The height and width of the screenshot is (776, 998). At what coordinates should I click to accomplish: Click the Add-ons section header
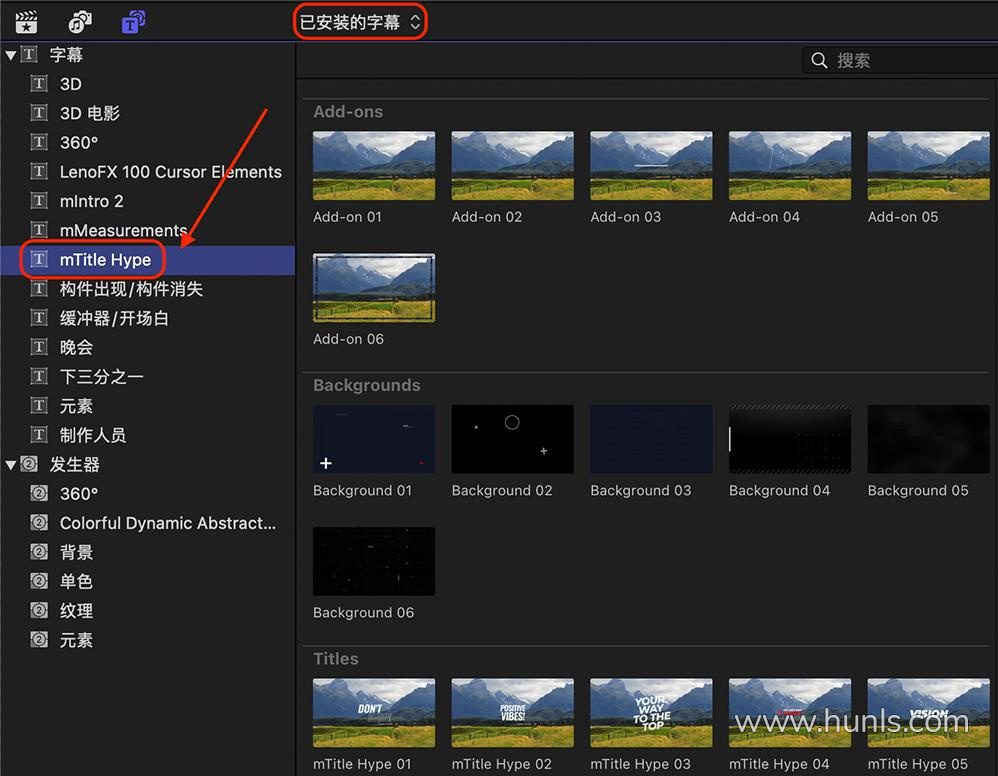tap(348, 111)
